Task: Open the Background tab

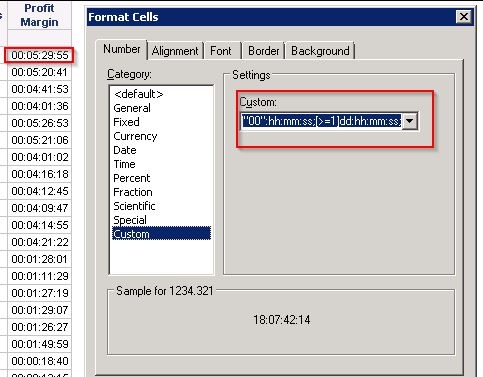Action: click(x=320, y=51)
